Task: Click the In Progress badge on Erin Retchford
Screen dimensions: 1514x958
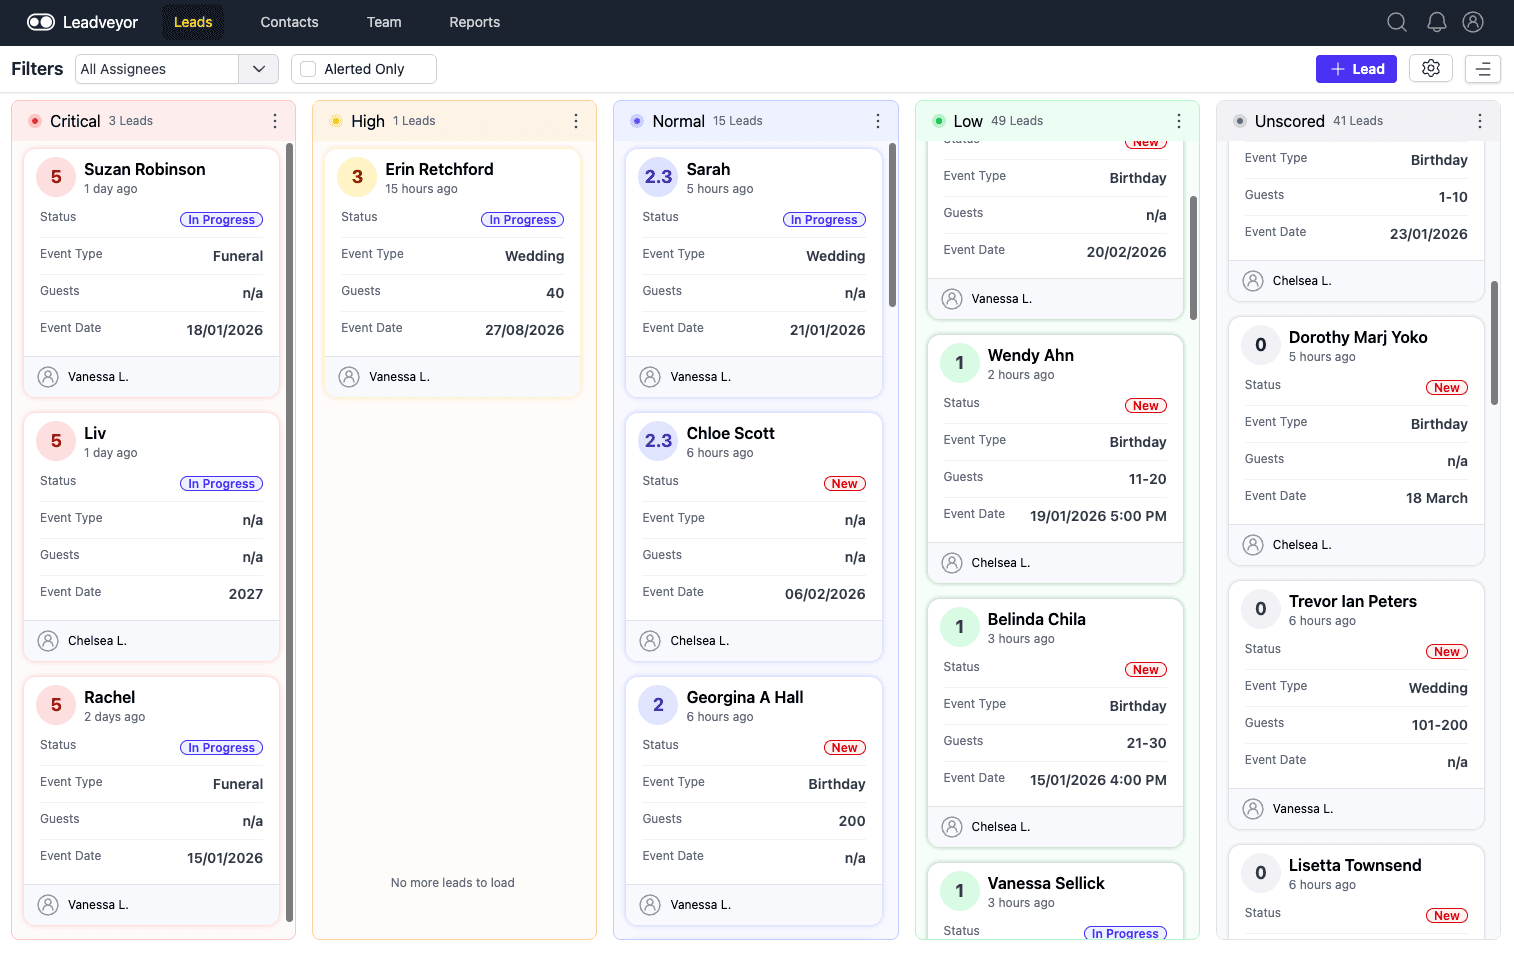Action: point(522,218)
